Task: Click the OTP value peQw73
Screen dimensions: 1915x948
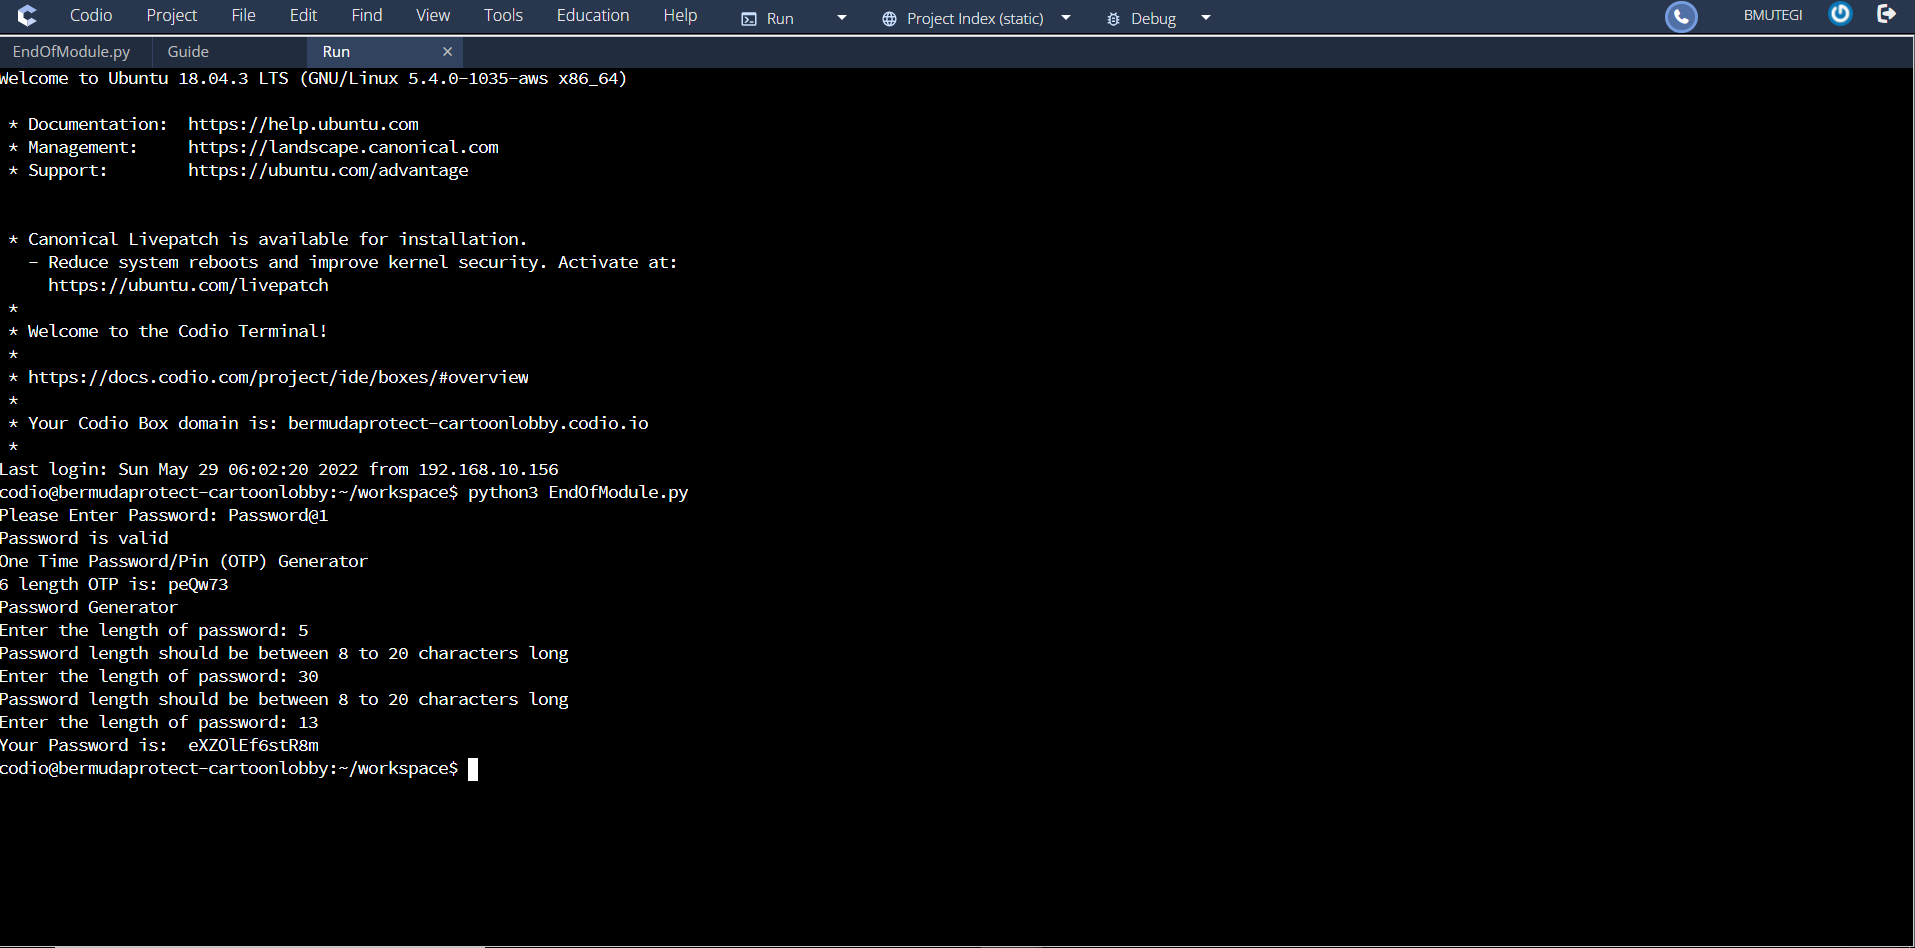Action: pos(198,584)
